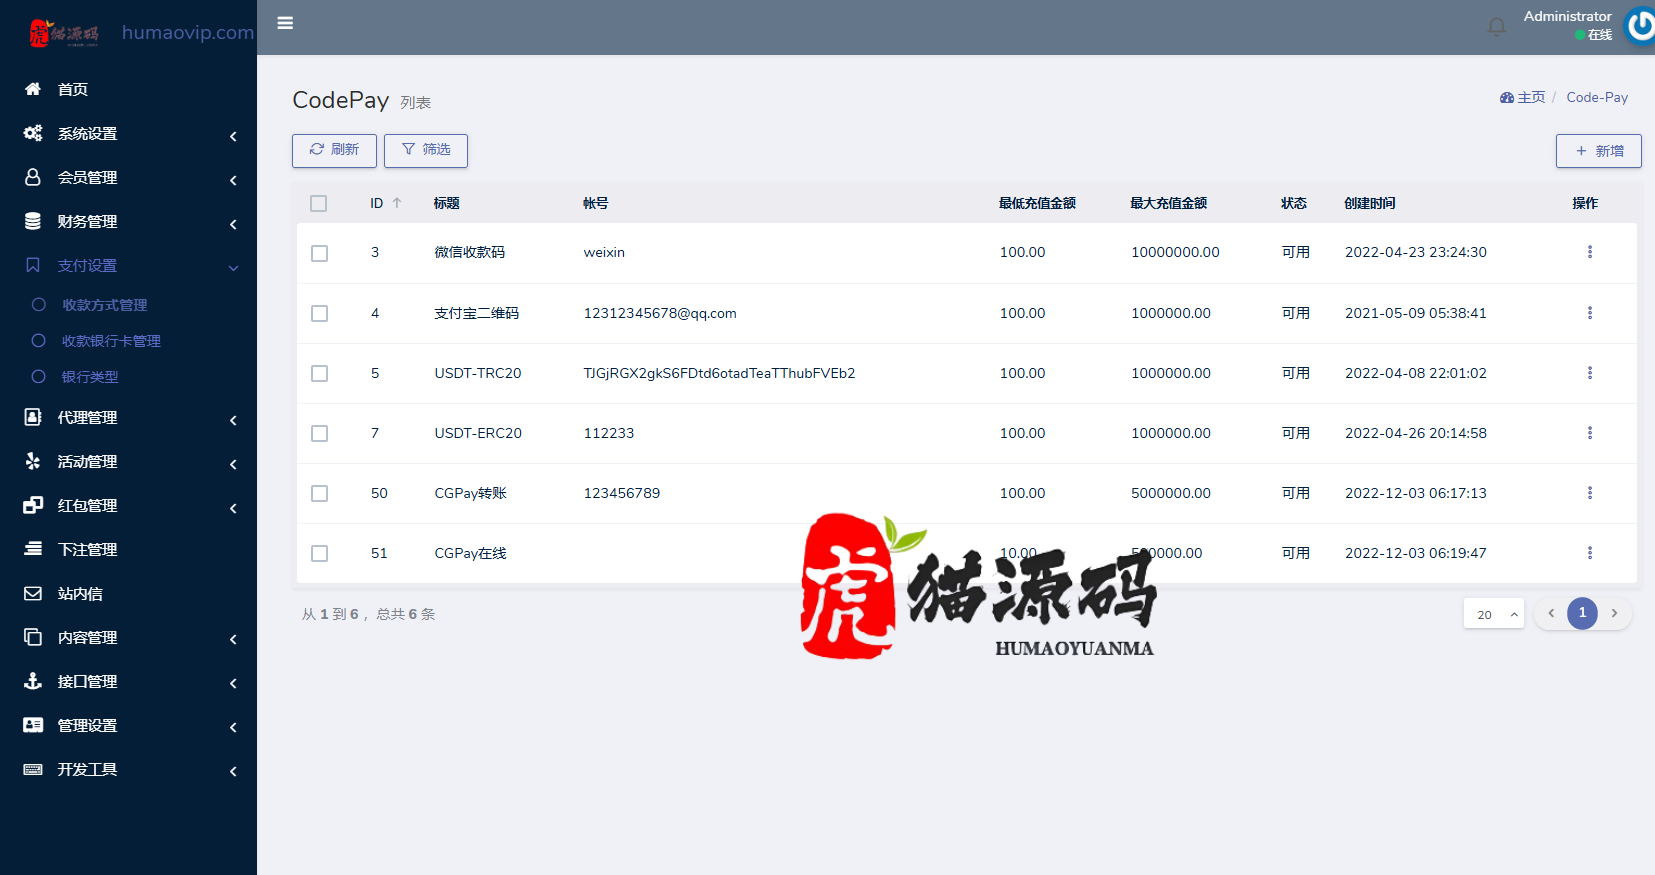Expand the 代理管理 chevron
Image resolution: width=1655 pixels, height=875 pixels.
pos(233,420)
